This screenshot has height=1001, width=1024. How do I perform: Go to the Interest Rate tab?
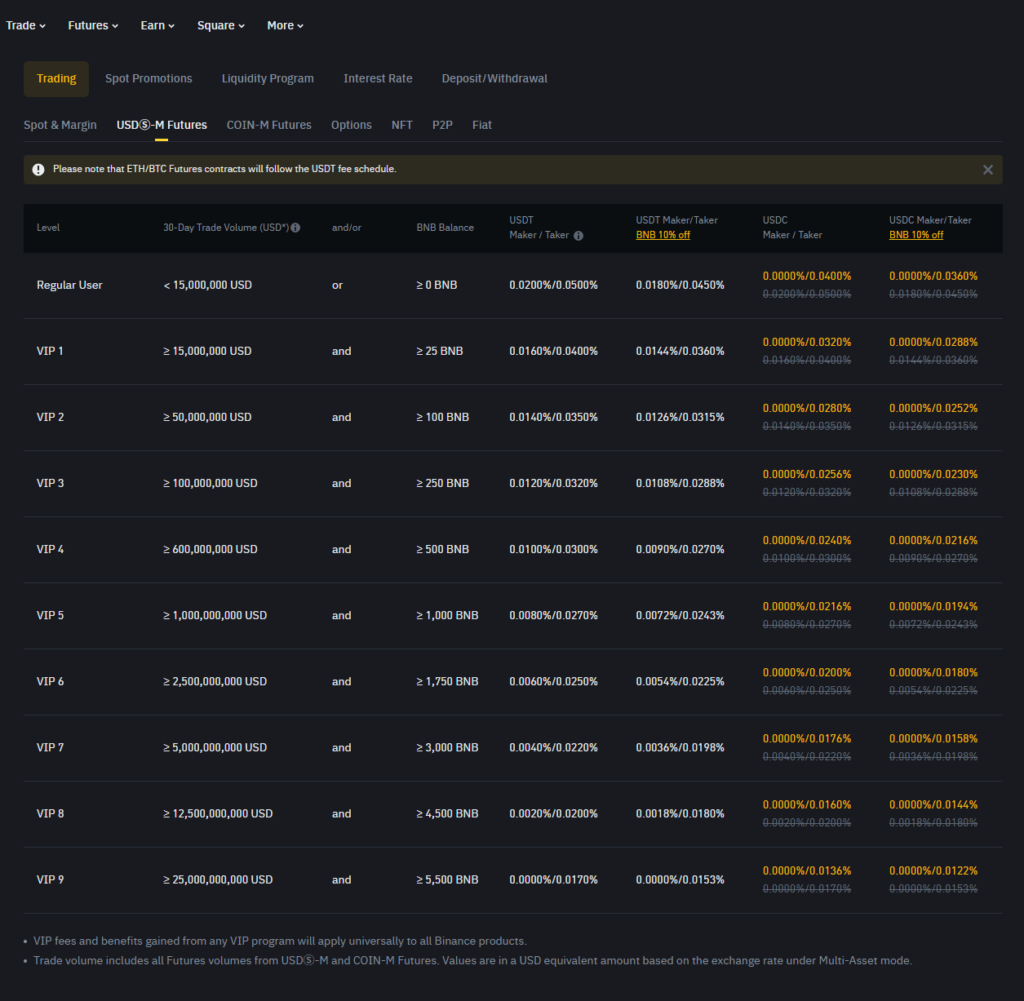pos(378,79)
